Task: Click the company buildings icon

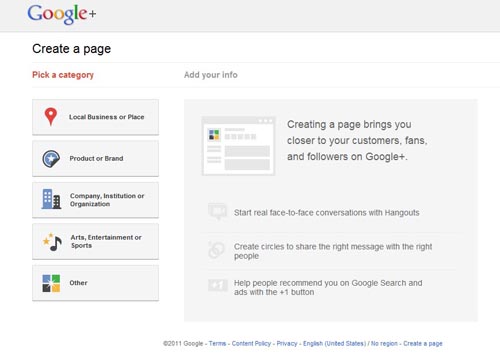Action: coord(51,199)
